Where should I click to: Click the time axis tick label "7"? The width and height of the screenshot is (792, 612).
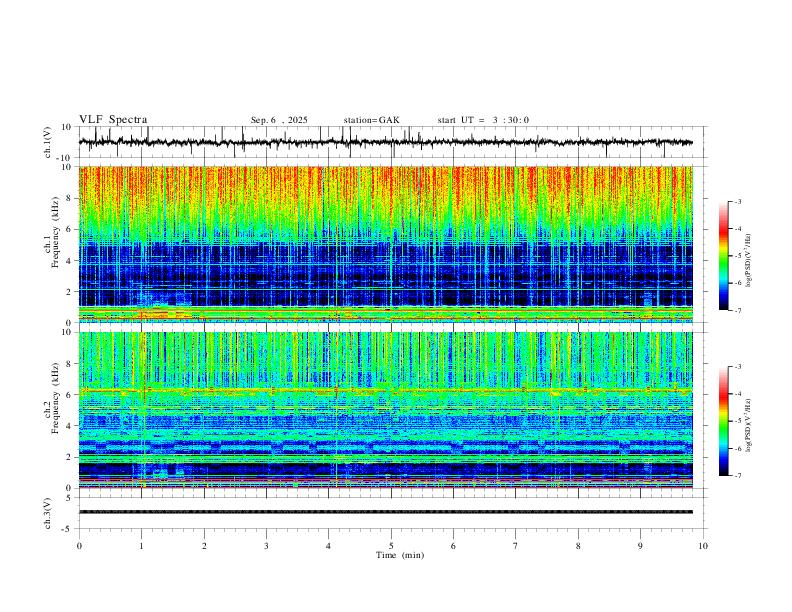(x=516, y=546)
